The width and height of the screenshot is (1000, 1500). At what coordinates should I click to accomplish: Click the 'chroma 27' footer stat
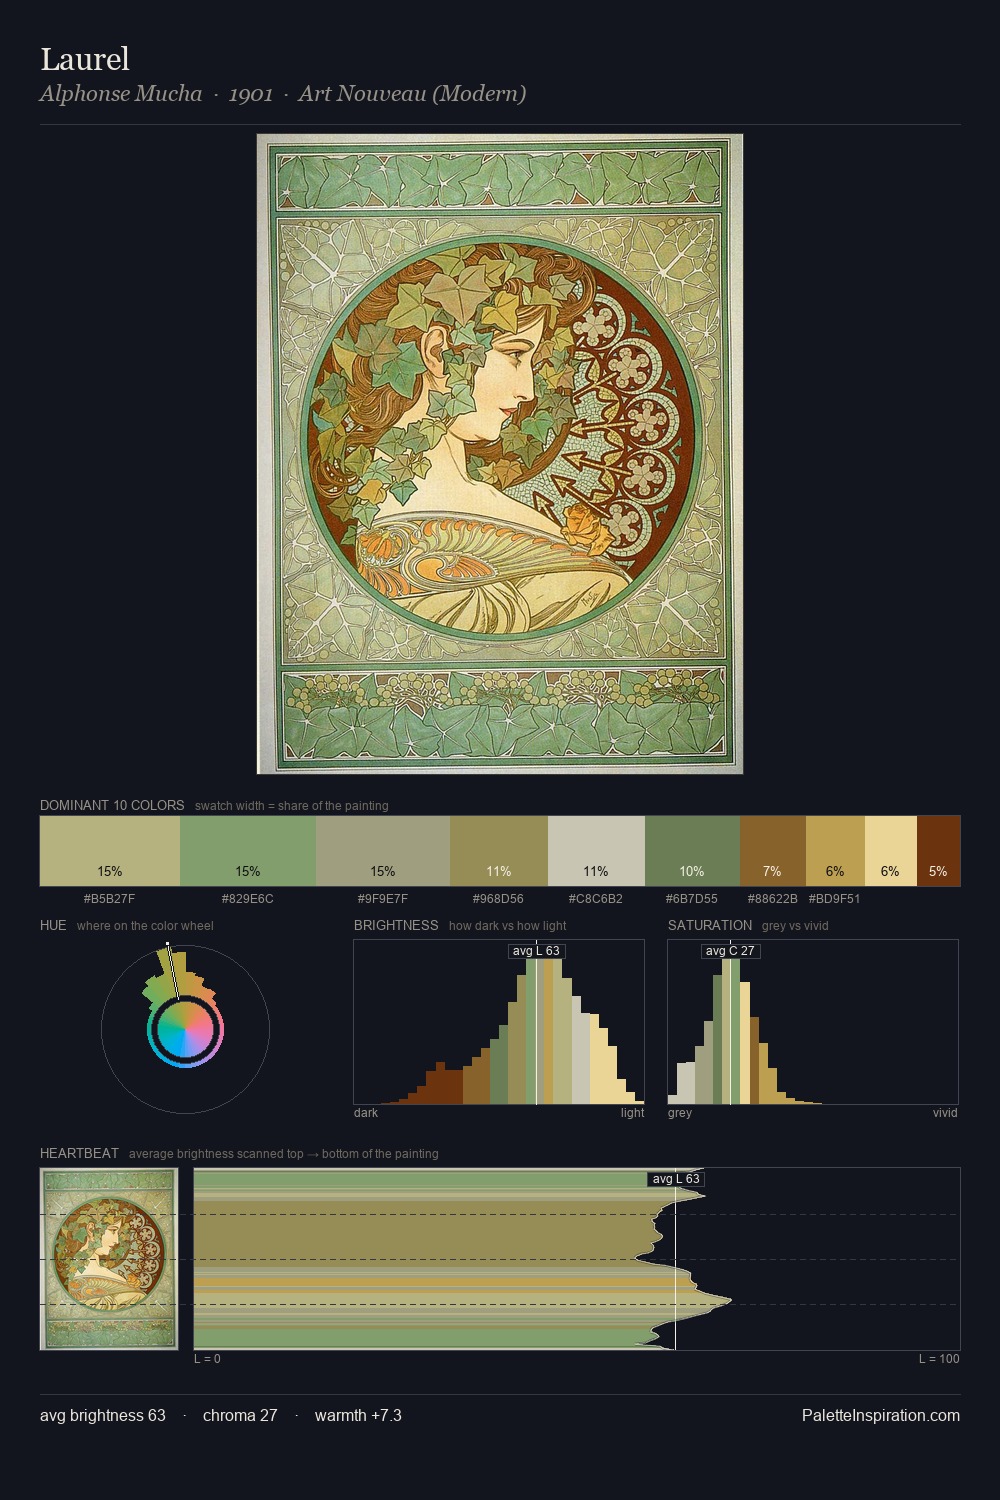coord(240,1415)
